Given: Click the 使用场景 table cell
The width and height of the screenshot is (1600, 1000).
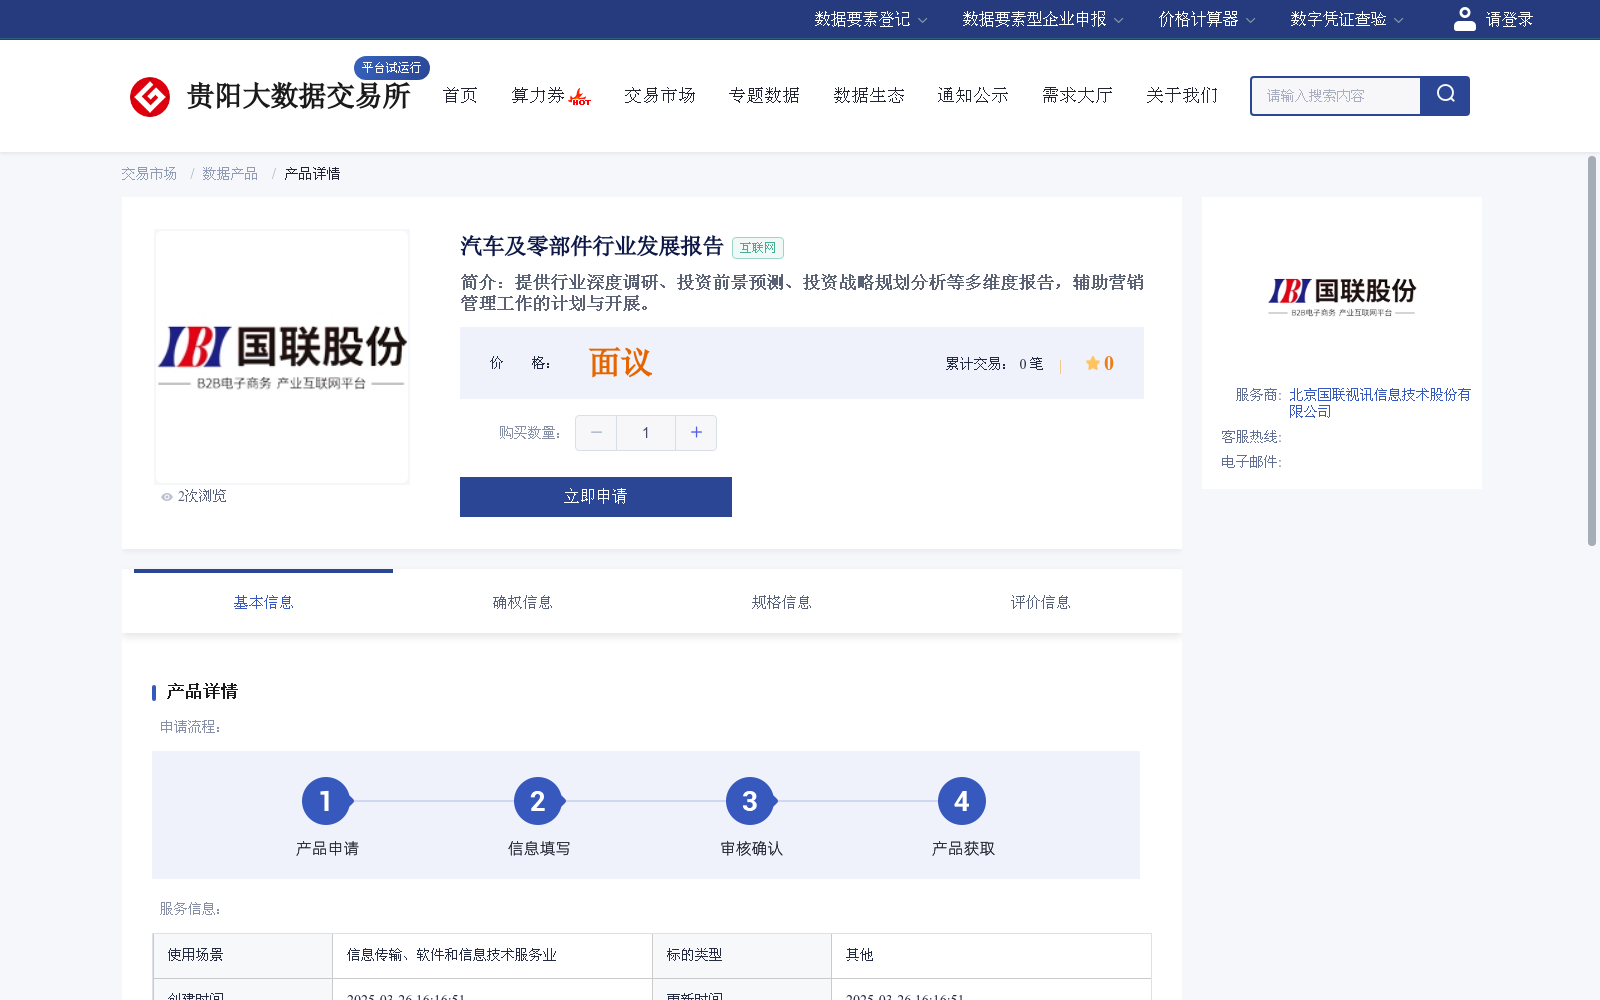Looking at the screenshot, I should pos(243,955).
